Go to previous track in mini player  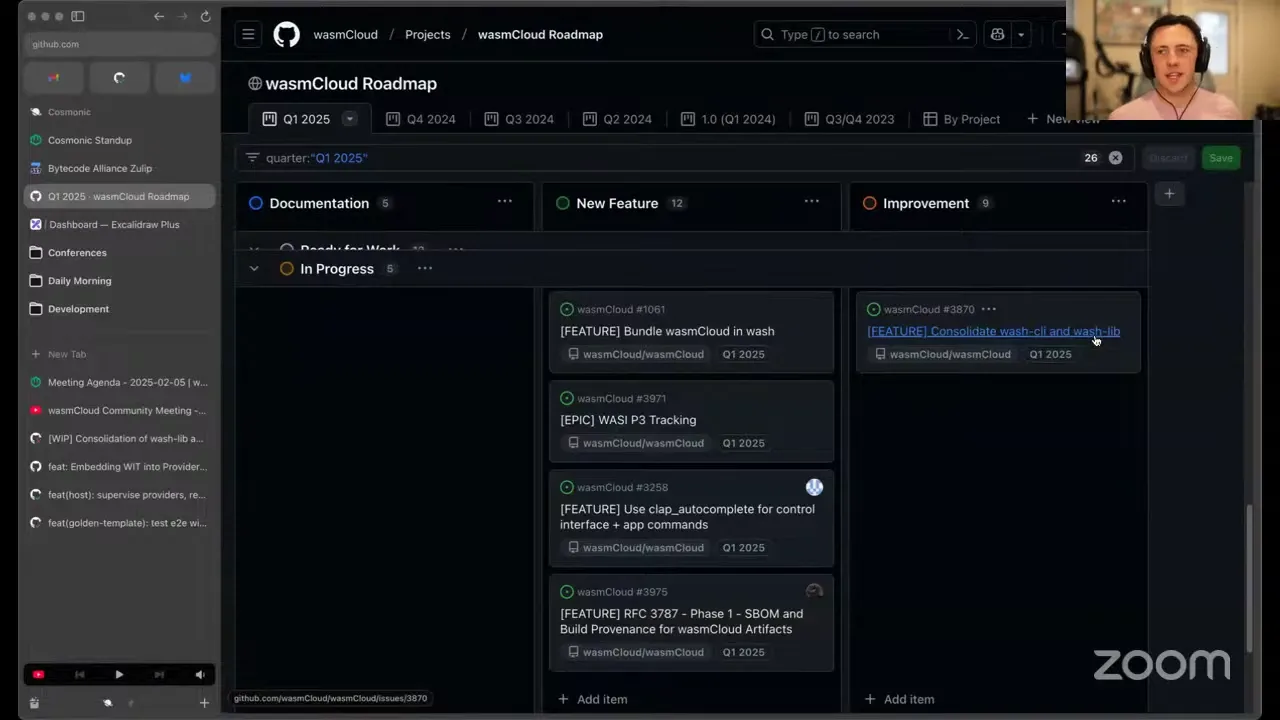click(x=79, y=675)
